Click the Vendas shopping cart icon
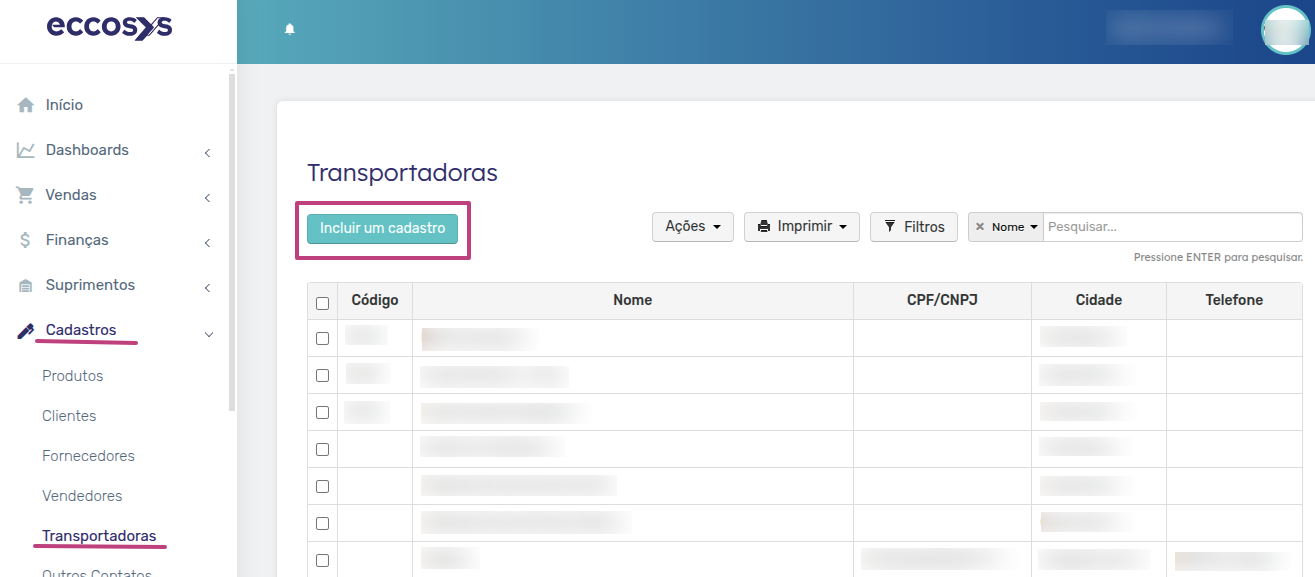This screenshot has height=577, width=1315. pyautogui.click(x=26, y=195)
